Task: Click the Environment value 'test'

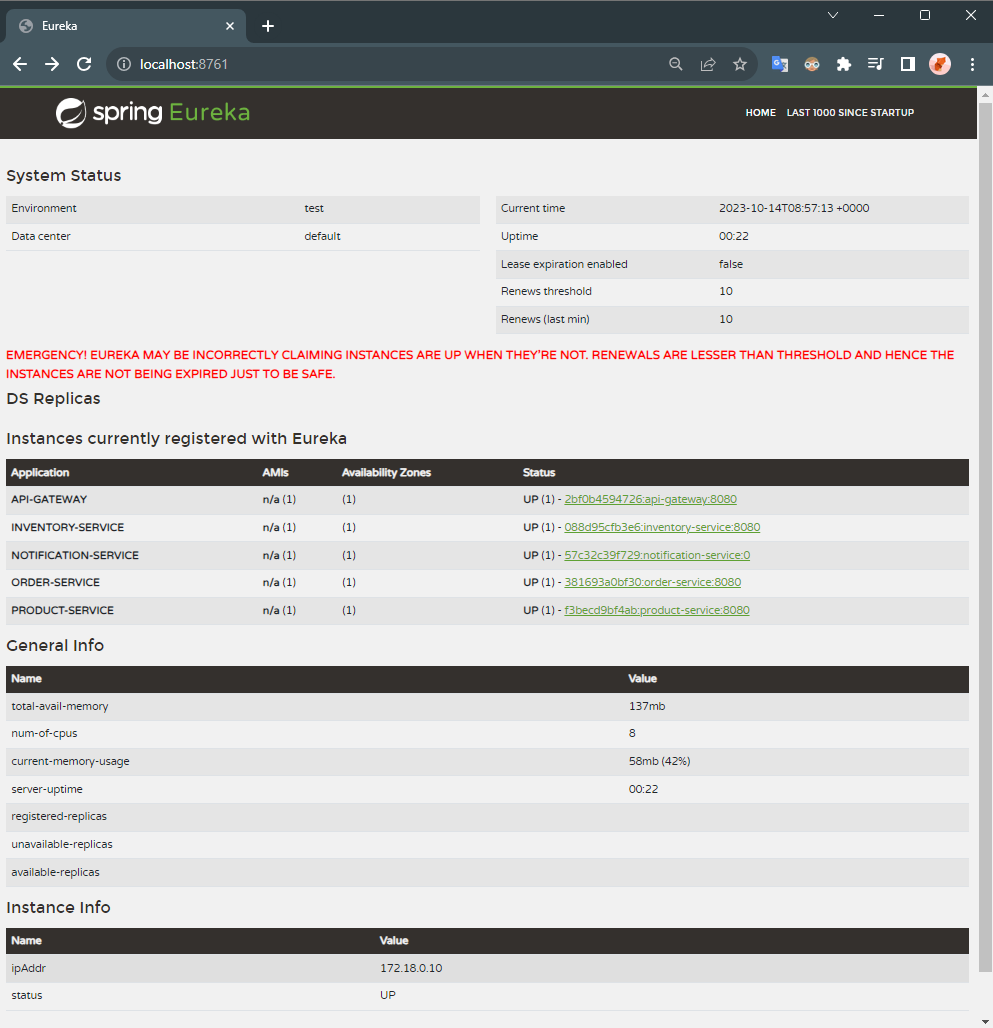Action: (x=314, y=208)
